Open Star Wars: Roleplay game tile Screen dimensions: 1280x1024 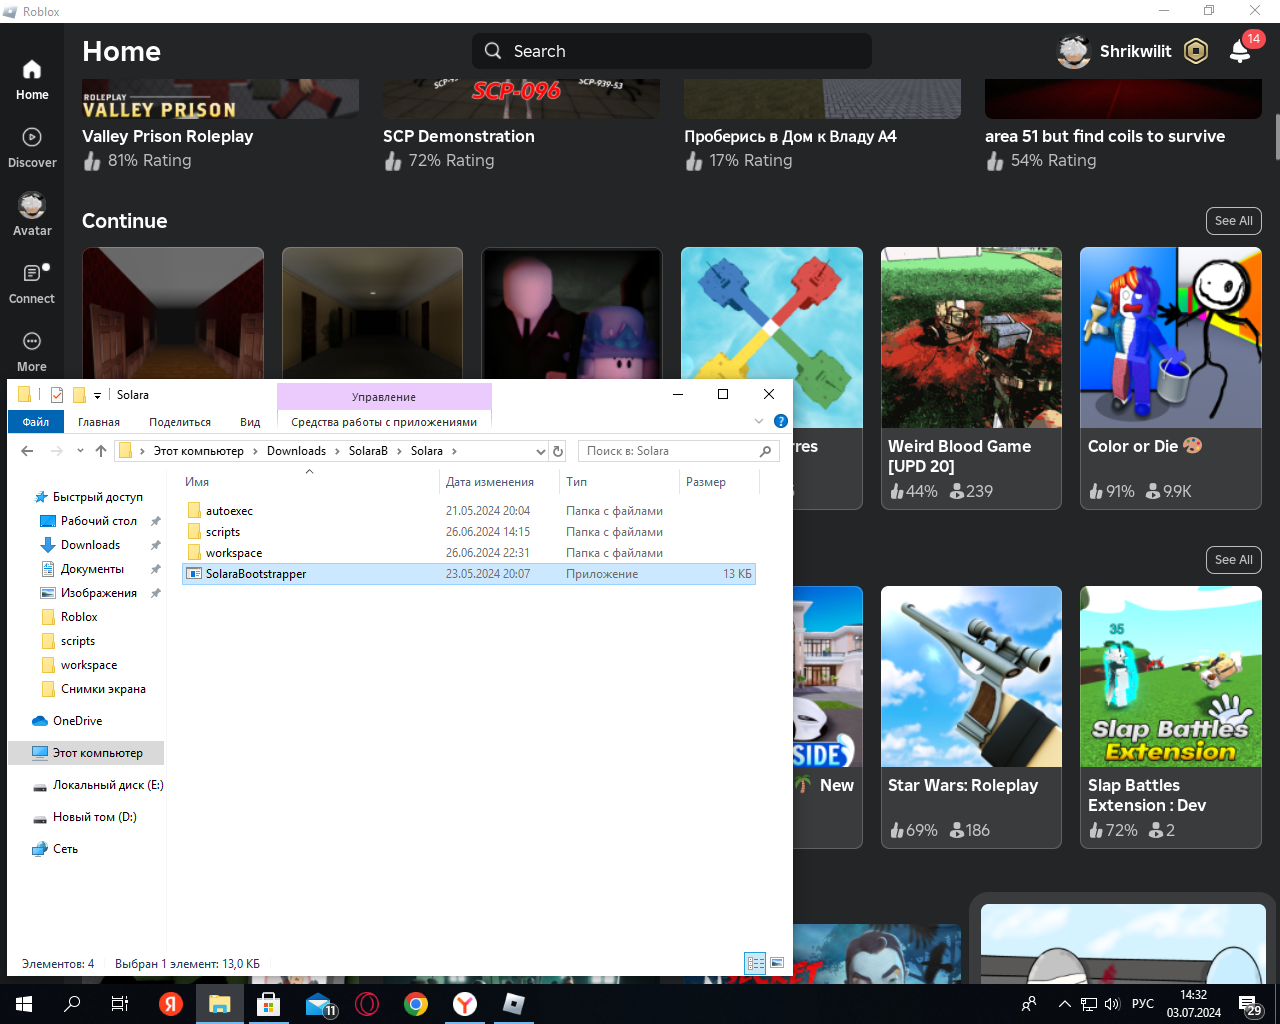[971, 717]
